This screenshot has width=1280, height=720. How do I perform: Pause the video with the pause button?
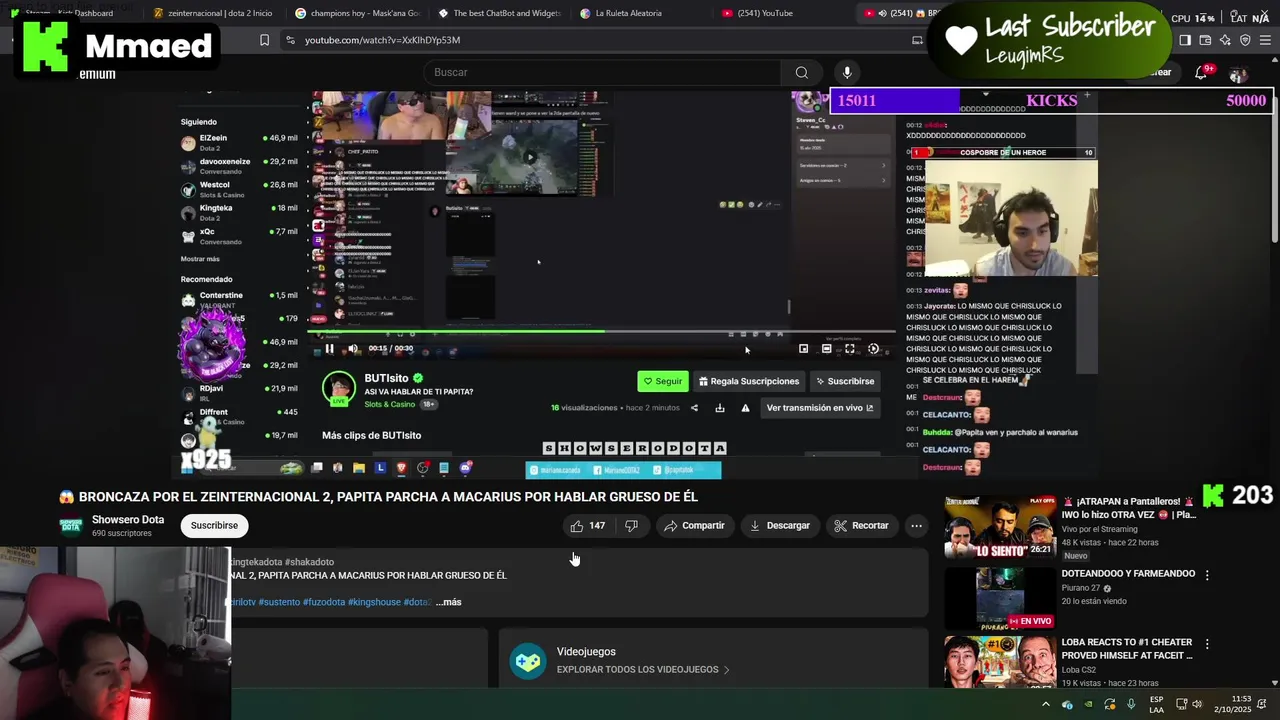329,349
